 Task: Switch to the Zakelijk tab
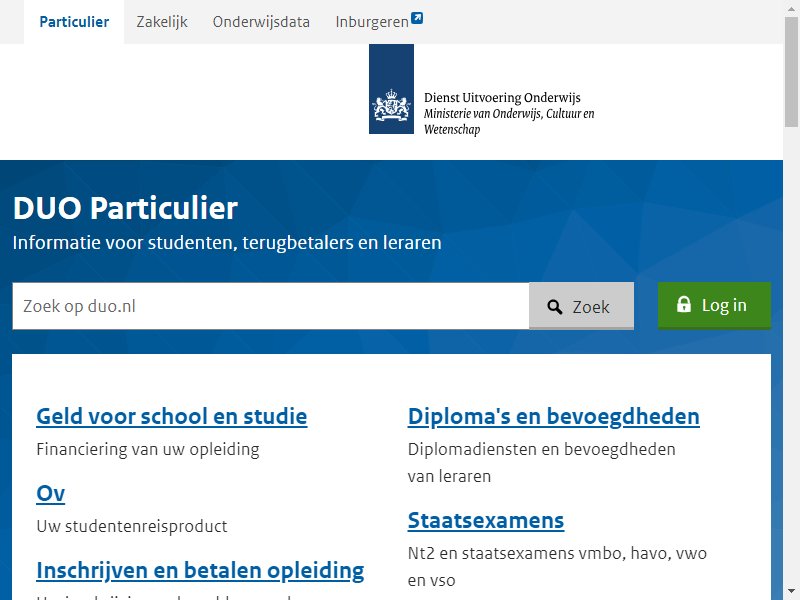[162, 22]
